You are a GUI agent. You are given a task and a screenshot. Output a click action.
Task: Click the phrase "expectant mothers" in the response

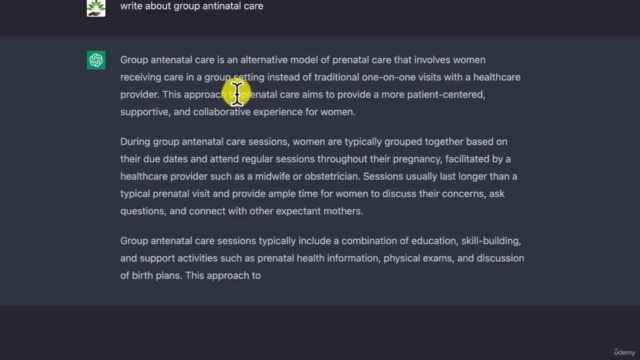point(319,211)
